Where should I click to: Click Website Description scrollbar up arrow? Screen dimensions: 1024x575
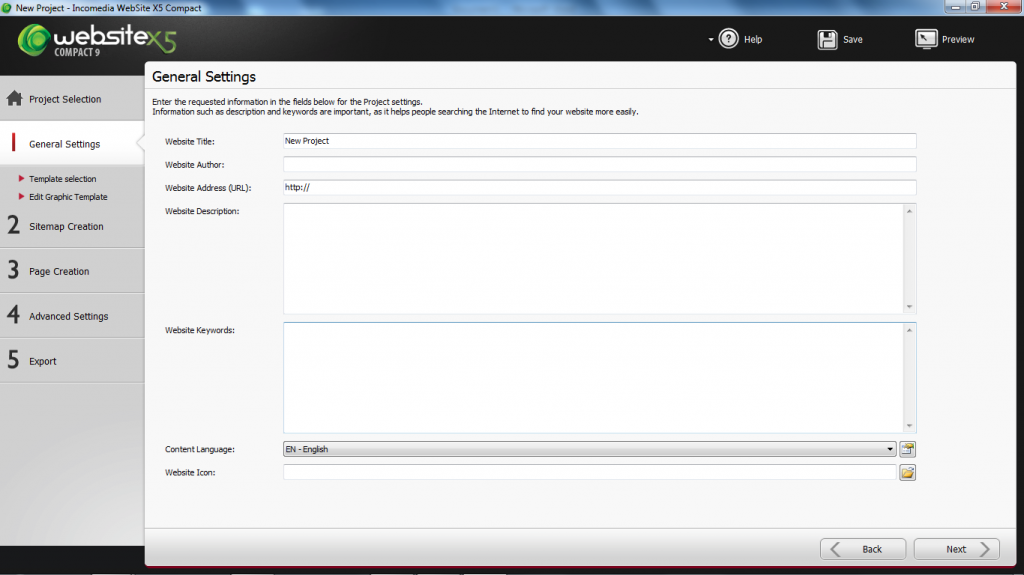[x=909, y=211]
